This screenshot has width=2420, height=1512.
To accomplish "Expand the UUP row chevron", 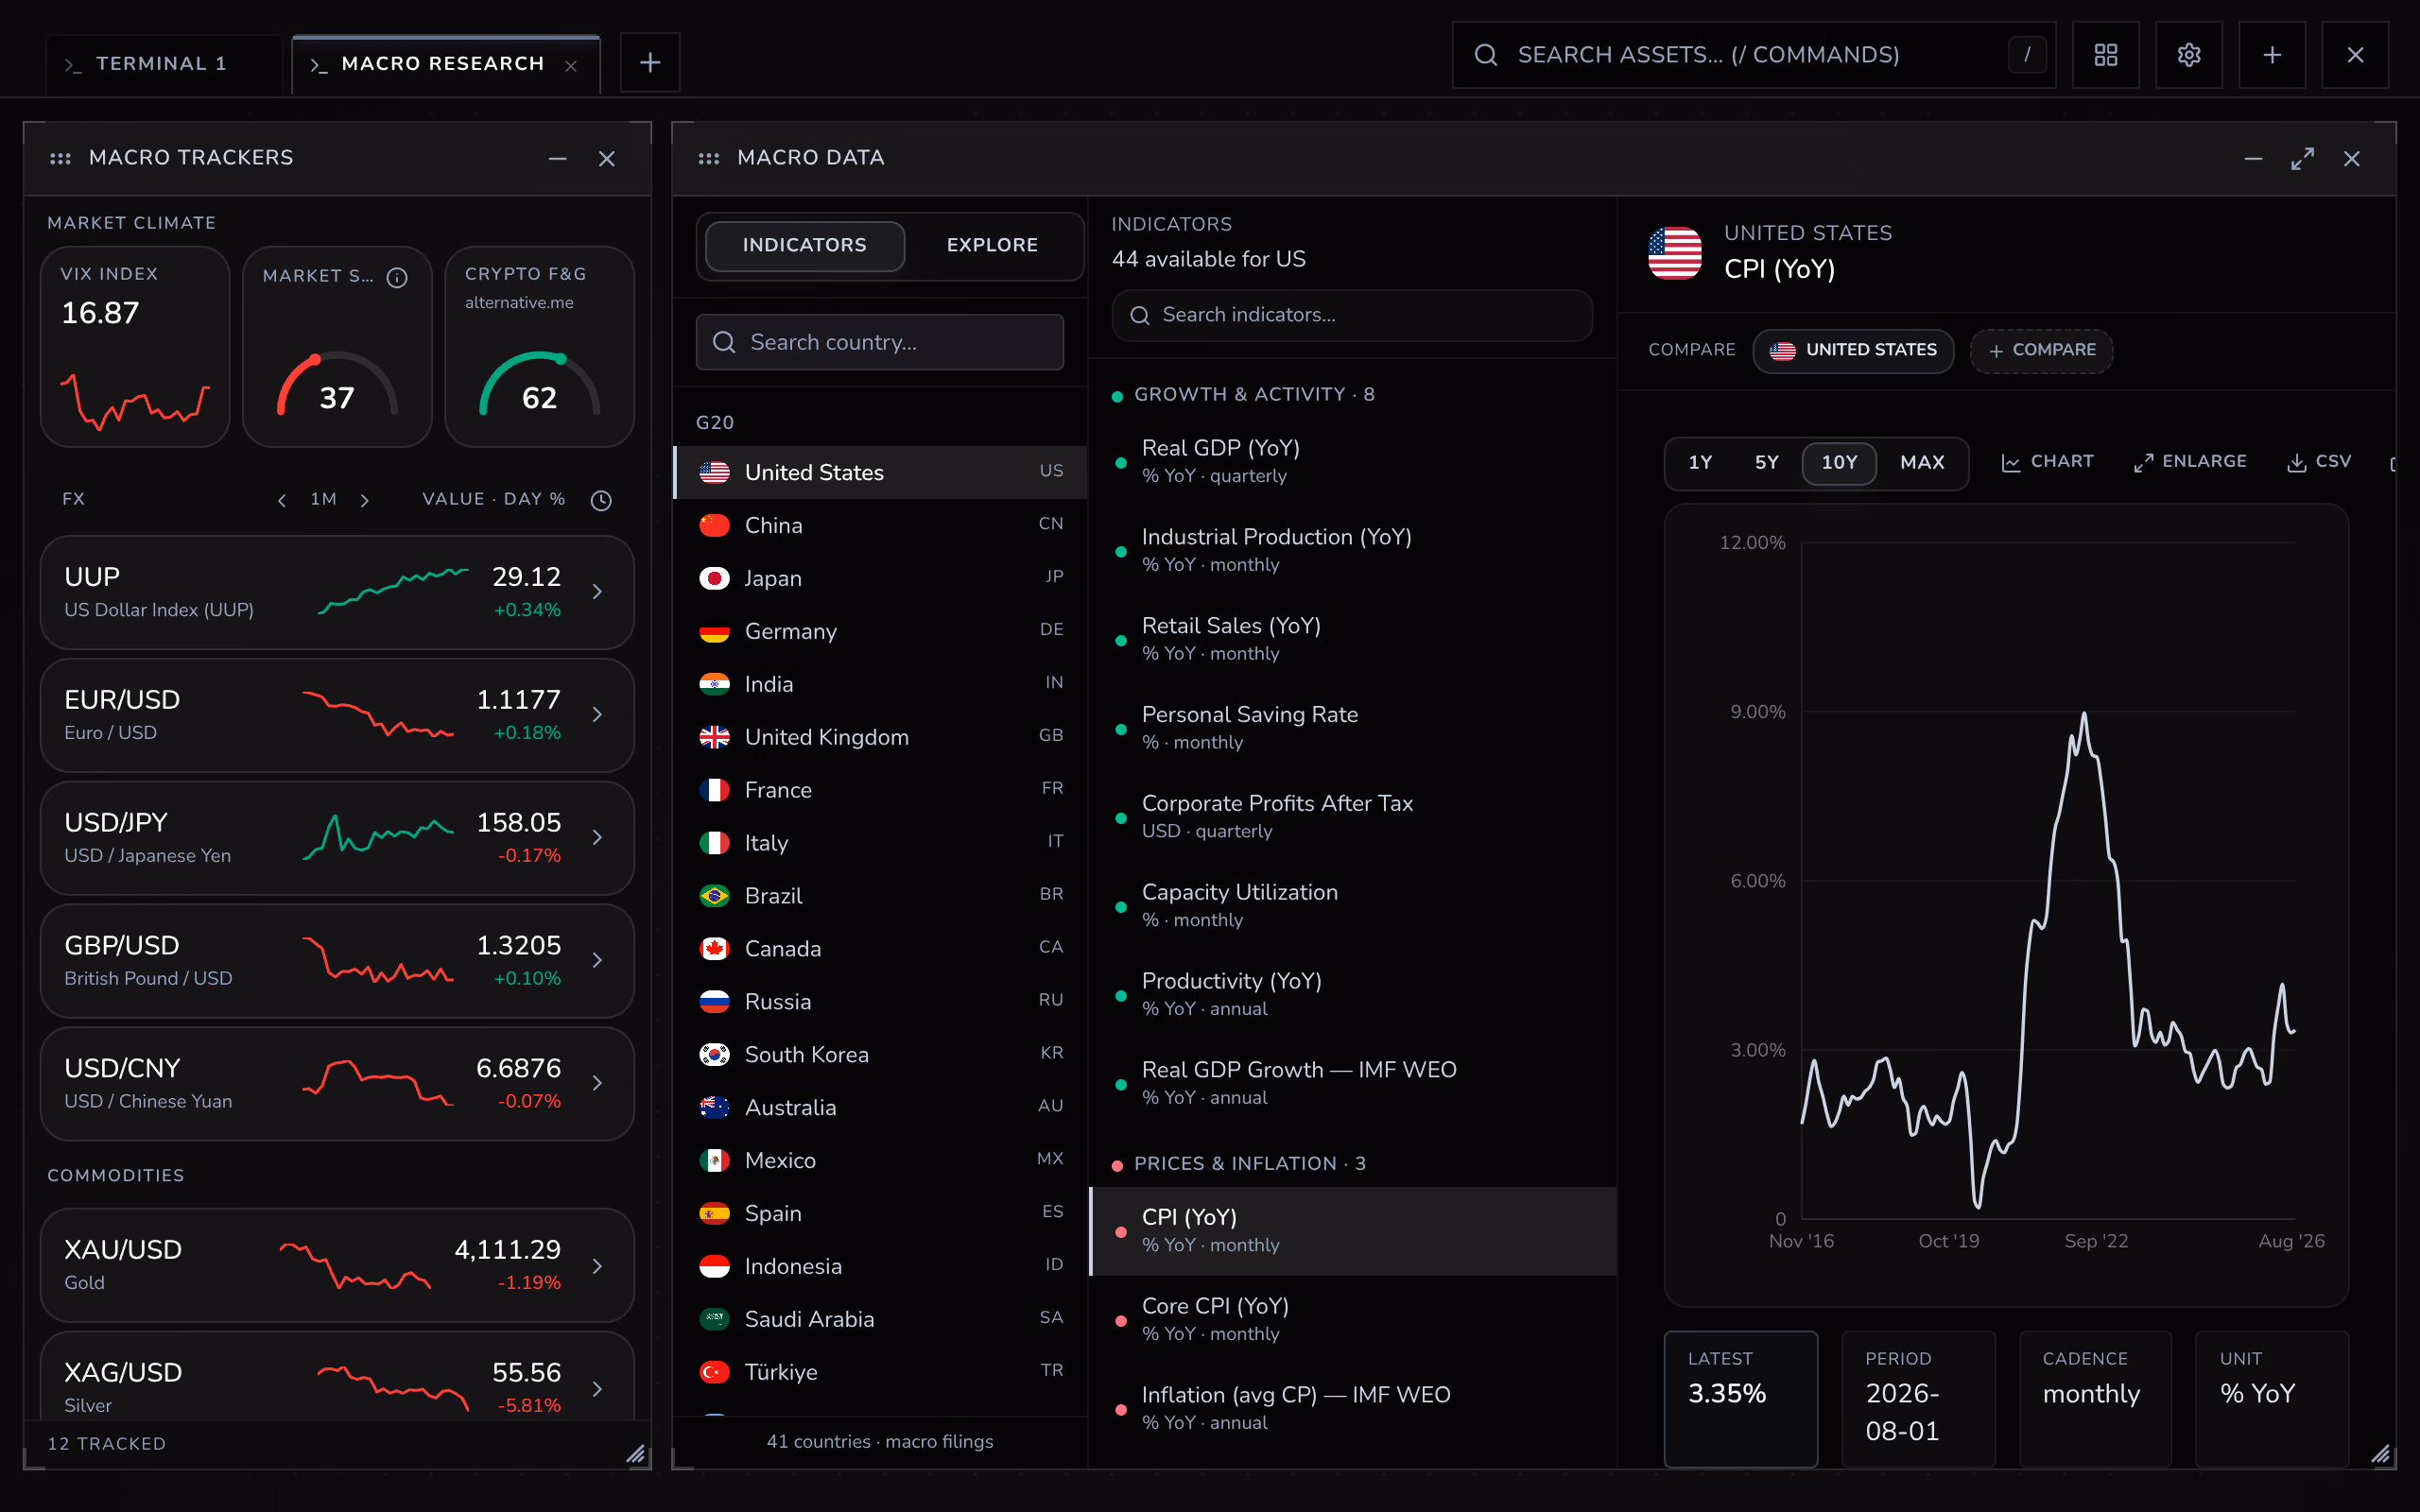I will 597,592.
